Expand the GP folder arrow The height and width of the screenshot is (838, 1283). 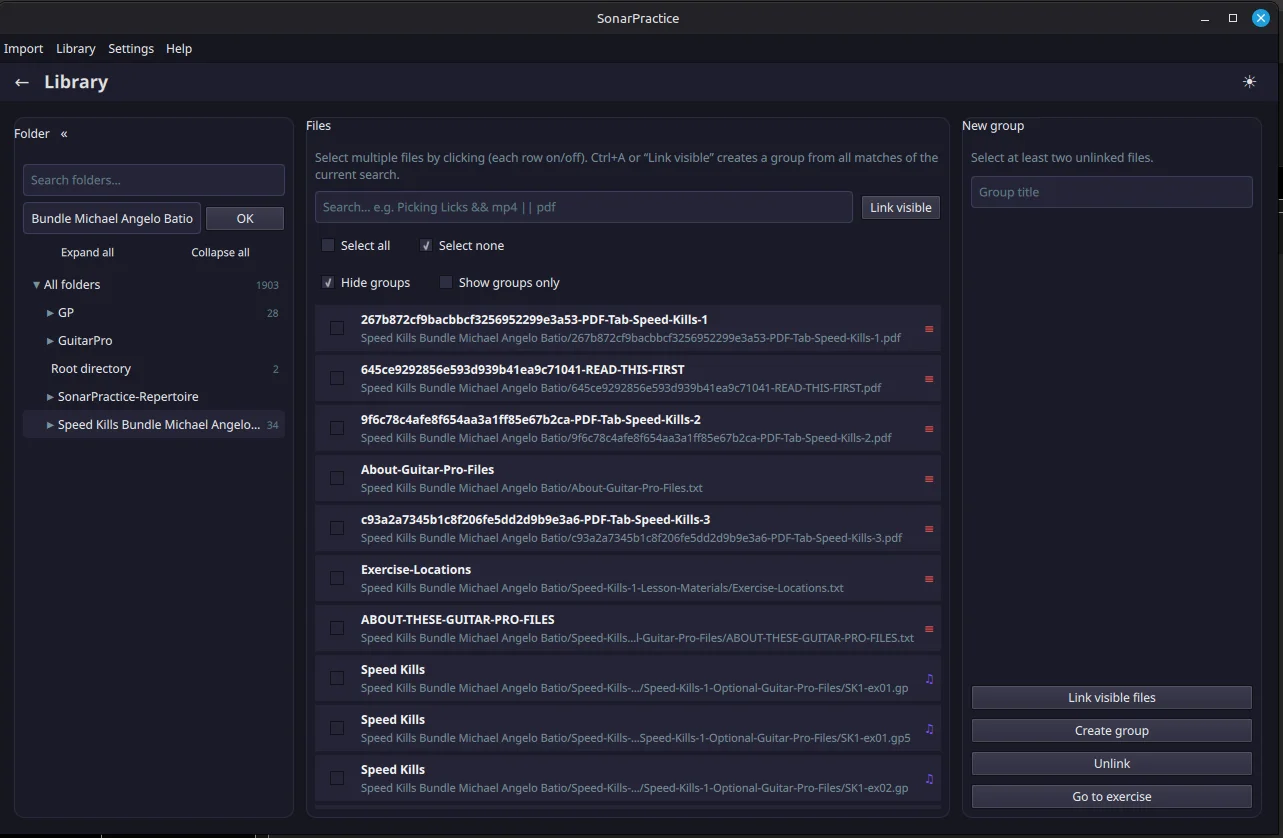coord(51,313)
